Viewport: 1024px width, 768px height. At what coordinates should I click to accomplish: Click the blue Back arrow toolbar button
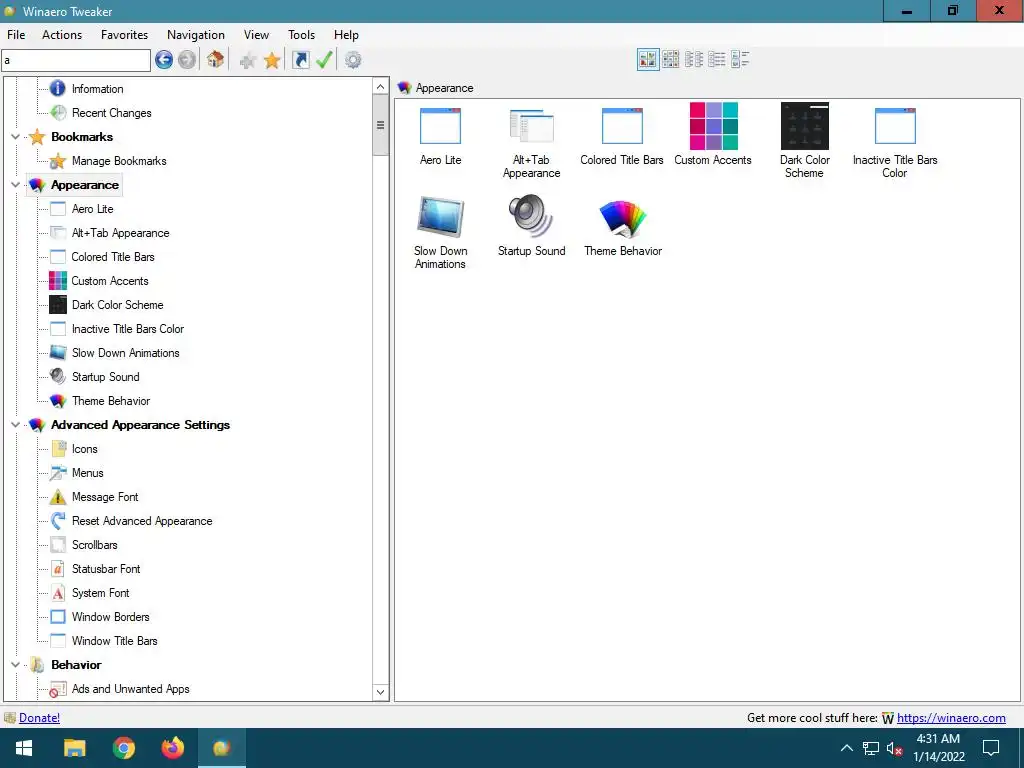[164, 60]
